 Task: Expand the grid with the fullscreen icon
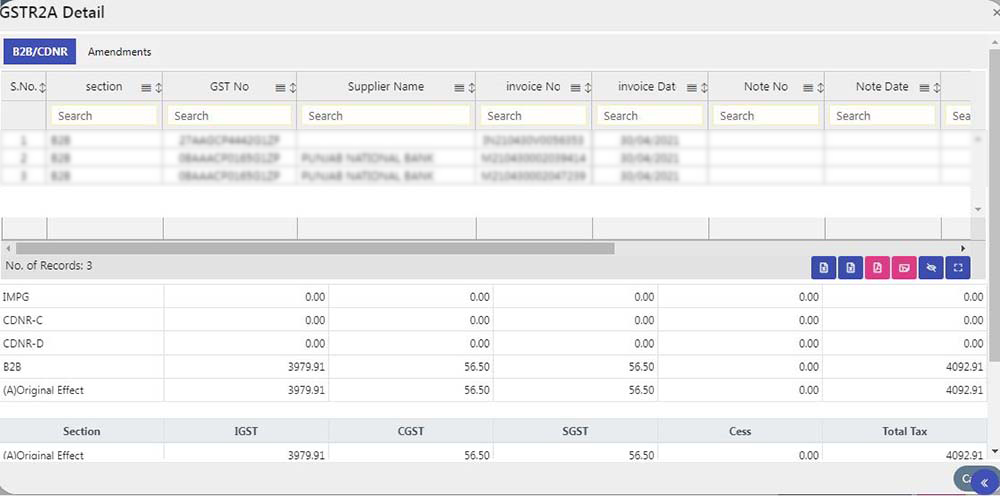tap(957, 268)
